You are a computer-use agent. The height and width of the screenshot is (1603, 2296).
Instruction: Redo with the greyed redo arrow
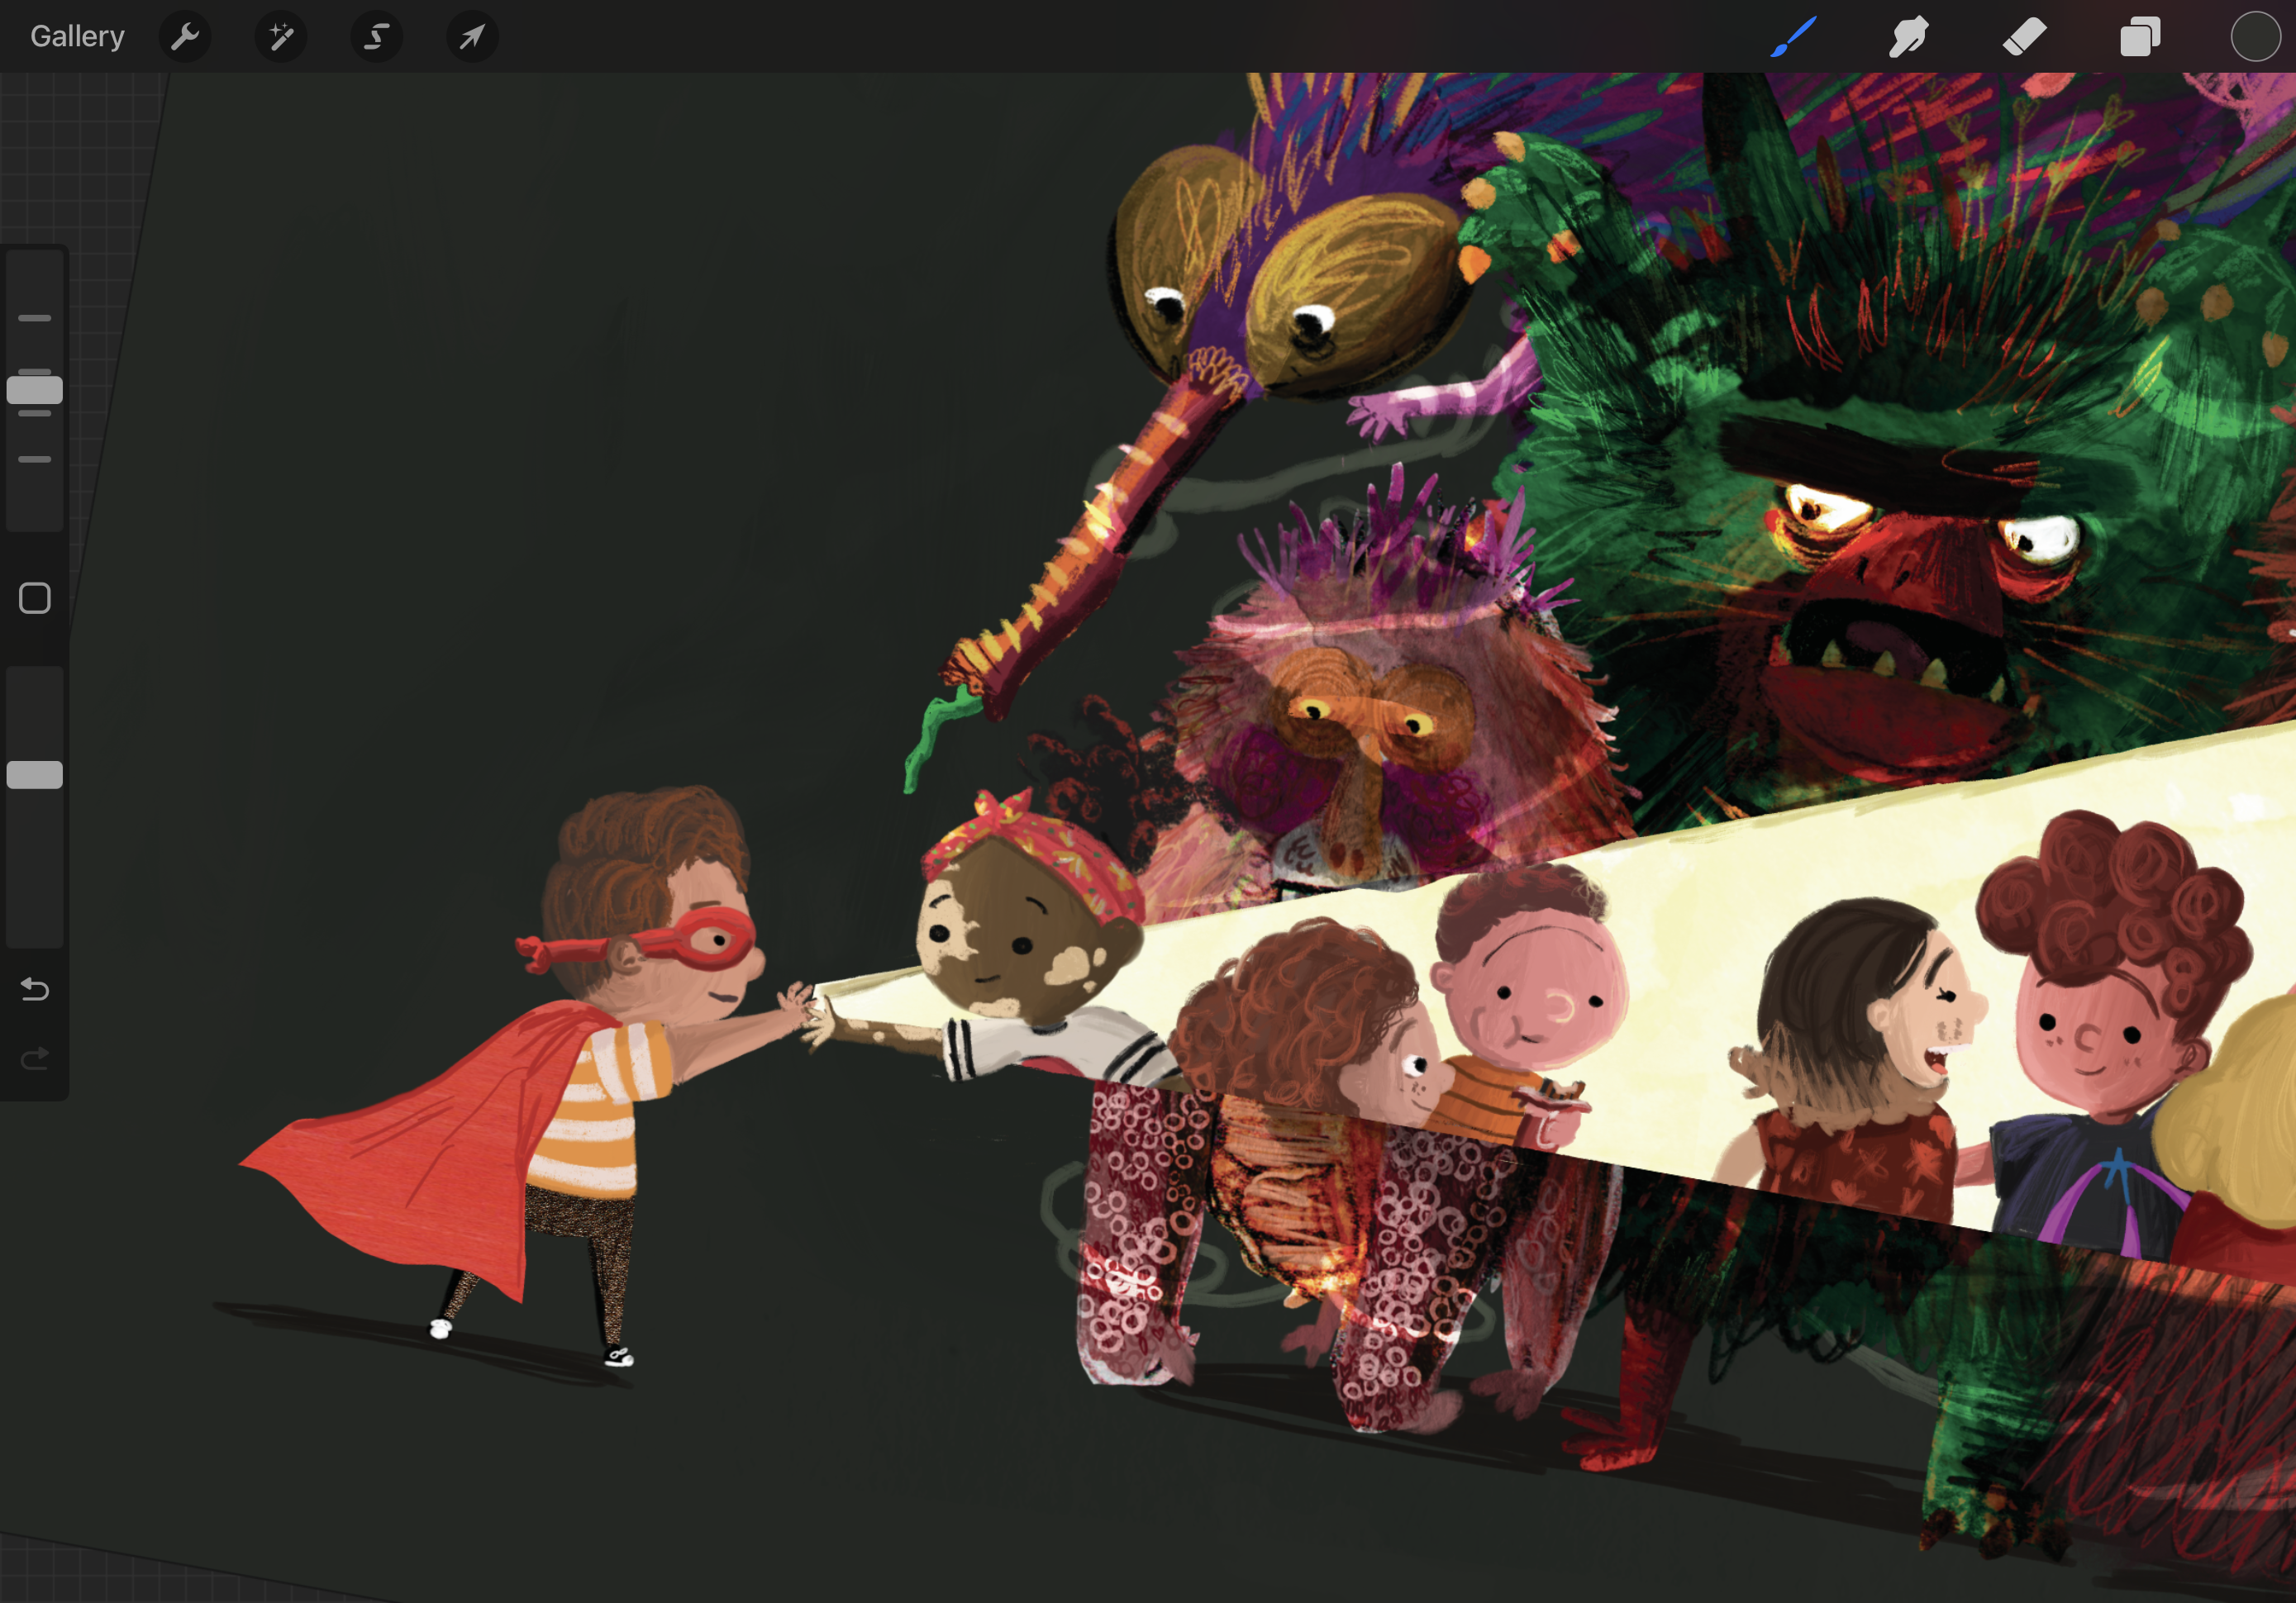point(35,1058)
